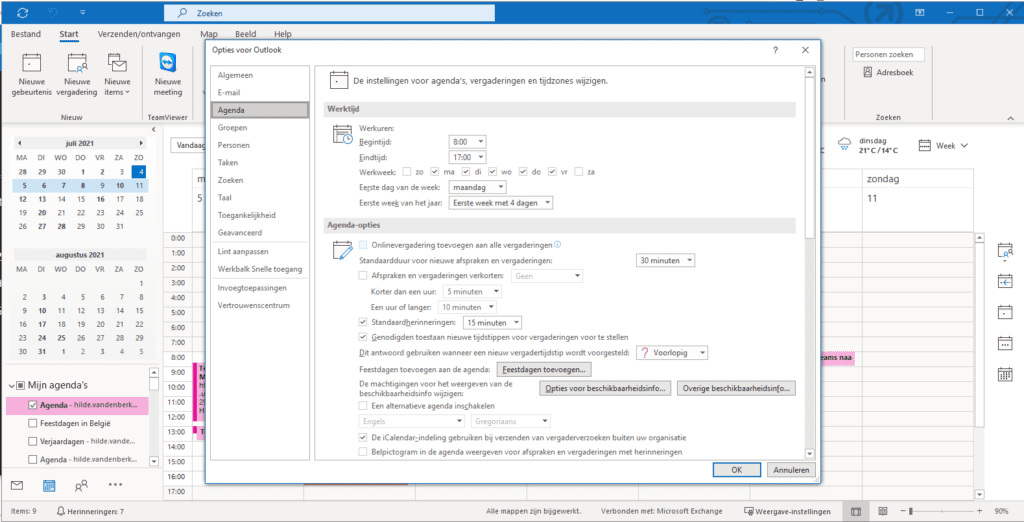The width and height of the screenshot is (1024, 522).
Task: Open the 30 minuten default duration dropdown
Action: click(x=665, y=260)
